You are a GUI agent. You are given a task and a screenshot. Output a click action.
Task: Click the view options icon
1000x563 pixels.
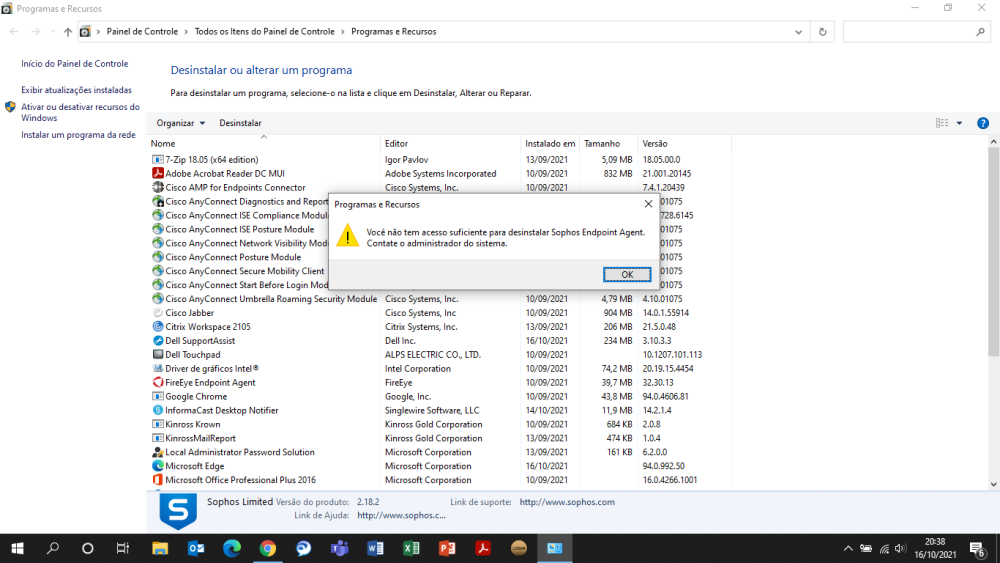click(942, 123)
